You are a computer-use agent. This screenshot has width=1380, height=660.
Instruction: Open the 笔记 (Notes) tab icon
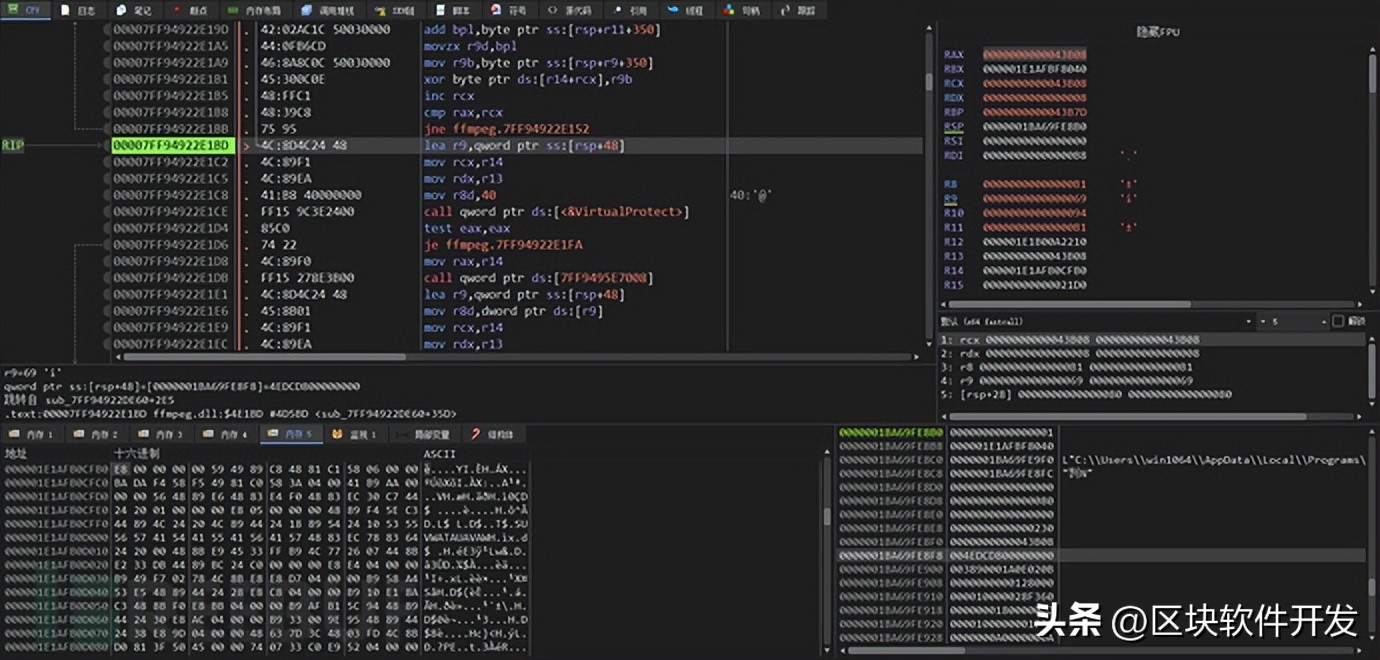click(122, 10)
